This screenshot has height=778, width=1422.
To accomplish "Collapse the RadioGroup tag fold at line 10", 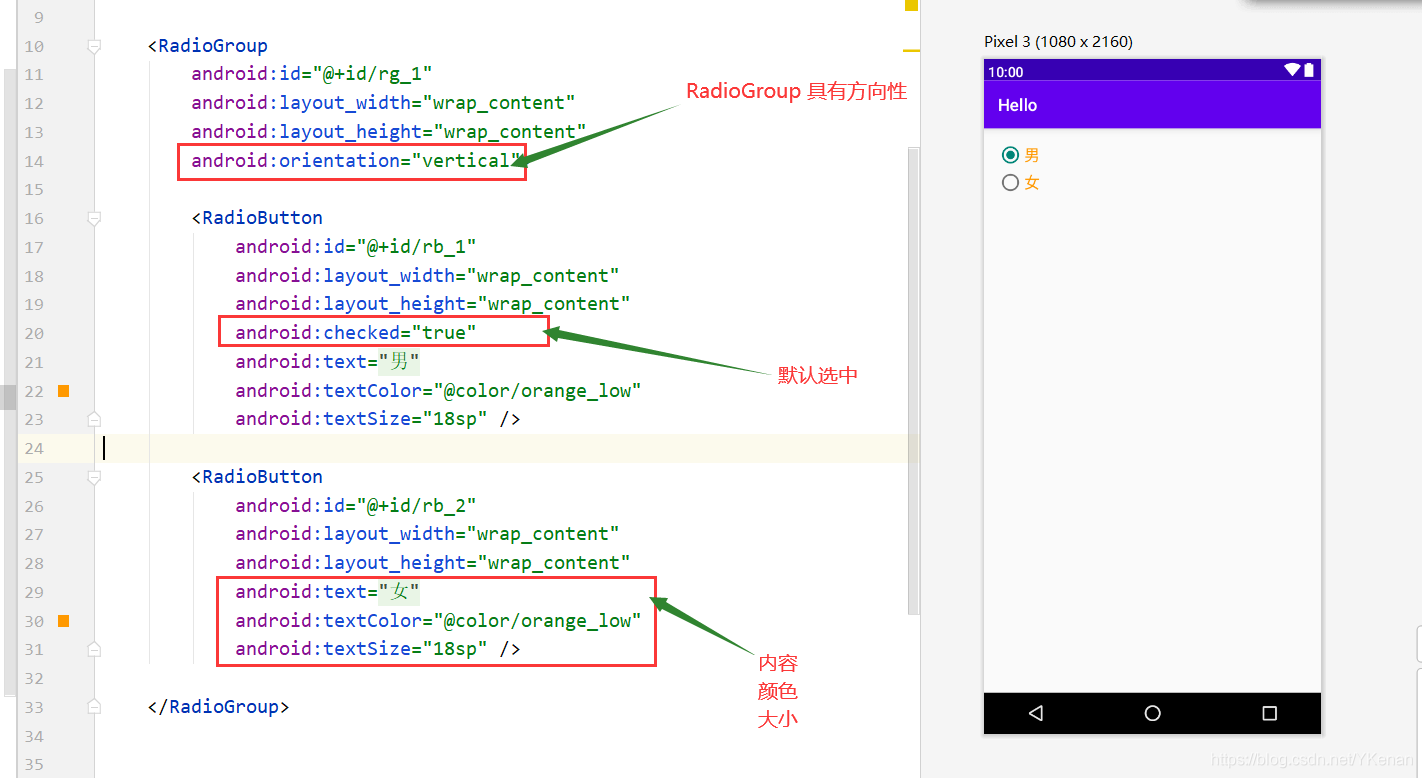I will pos(94,46).
